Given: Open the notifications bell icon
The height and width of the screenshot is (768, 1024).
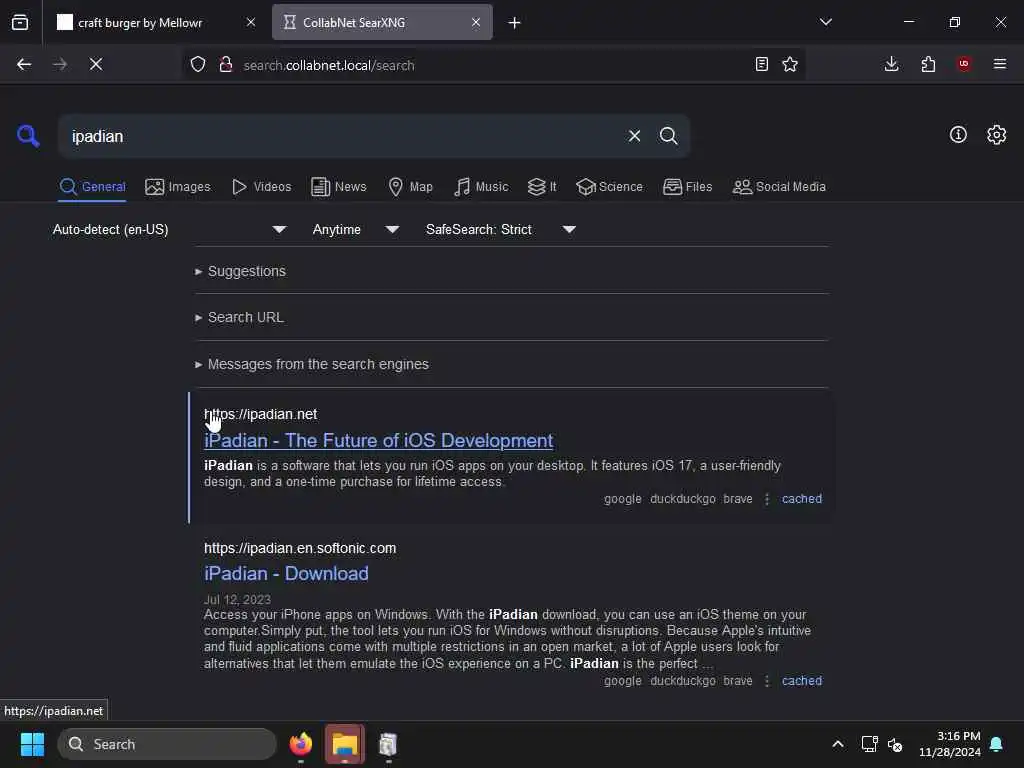Looking at the screenshot, I should pyautogui.click(x=996, y=744).
